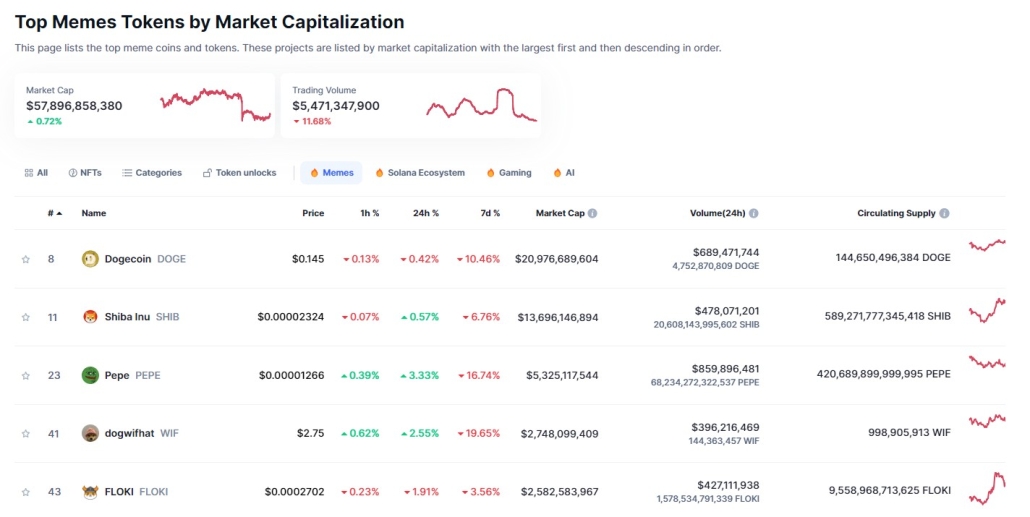Click Dogecoin's 7-day price chart thumbnail

point(986,245)
